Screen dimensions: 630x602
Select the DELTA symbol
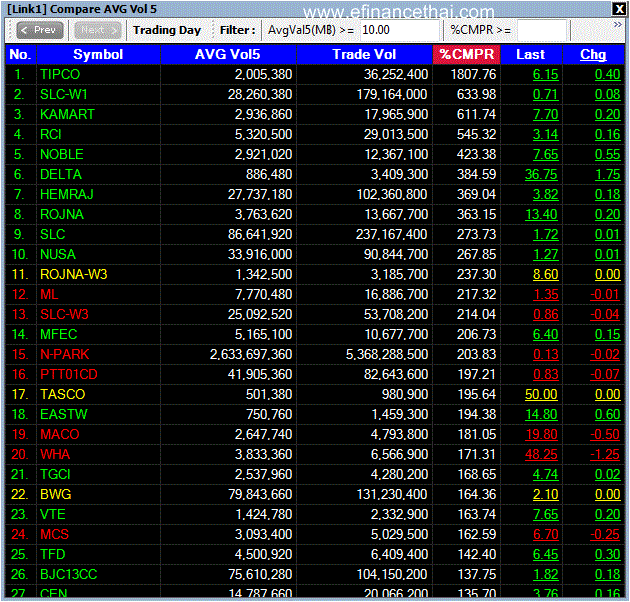click(61, 174)
